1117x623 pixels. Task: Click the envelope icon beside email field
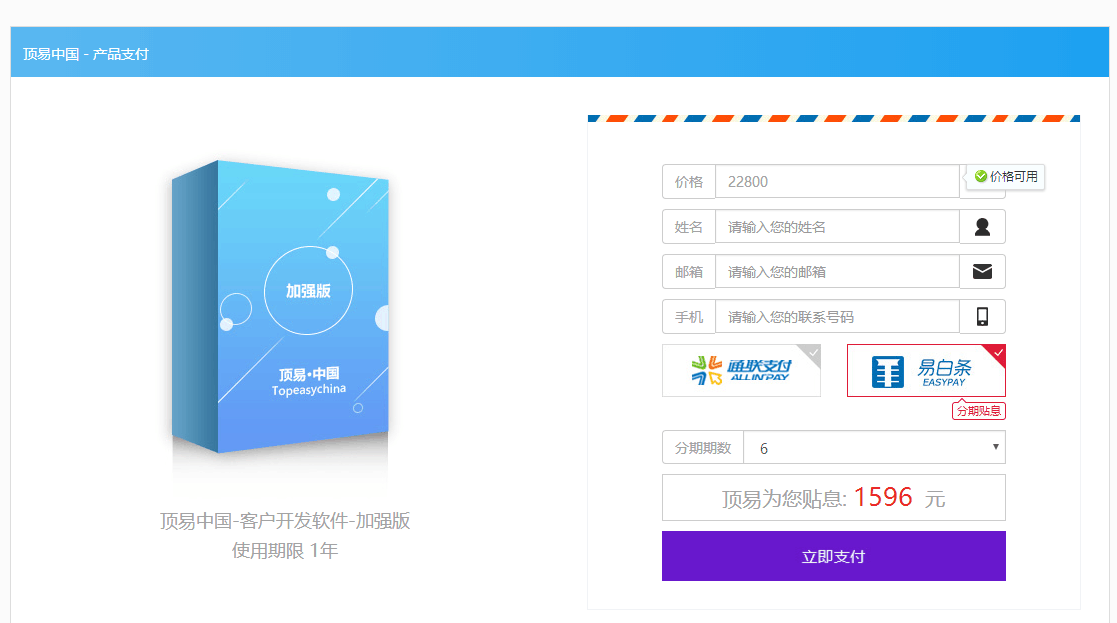(x=982, y=271)
